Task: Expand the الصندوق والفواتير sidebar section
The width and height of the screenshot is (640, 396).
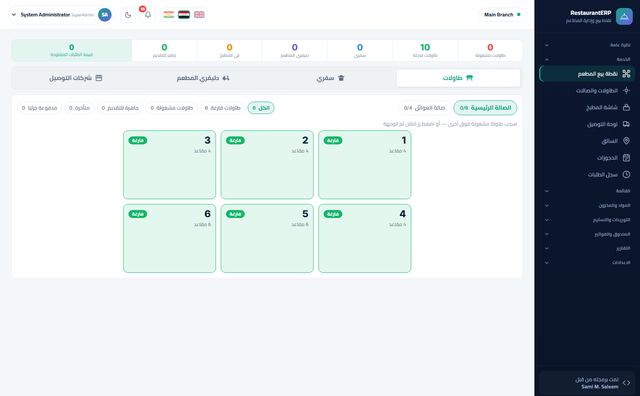Action: [x=588, y=234]
